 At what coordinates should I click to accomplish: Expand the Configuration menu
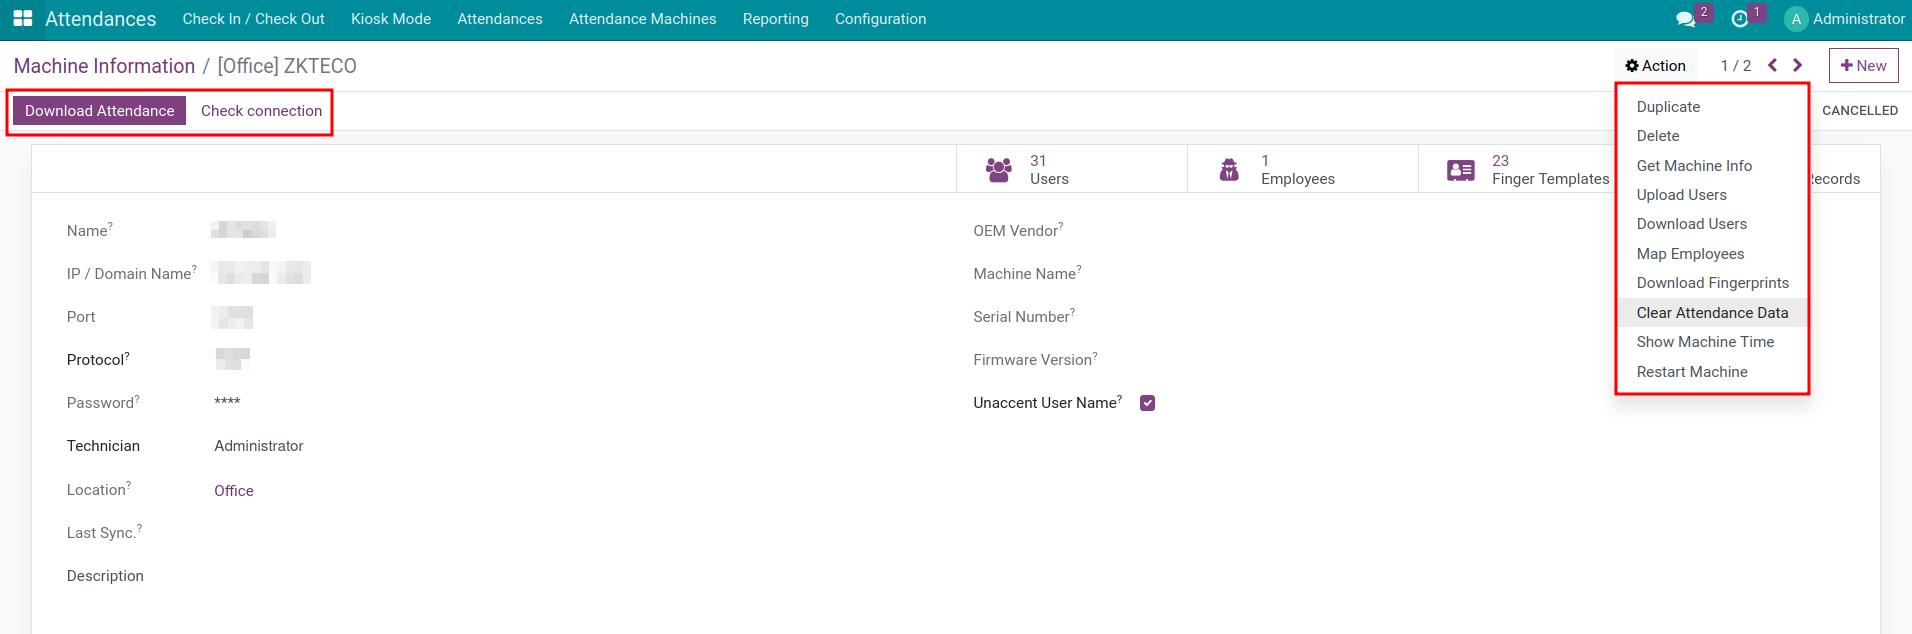point(880,19)
